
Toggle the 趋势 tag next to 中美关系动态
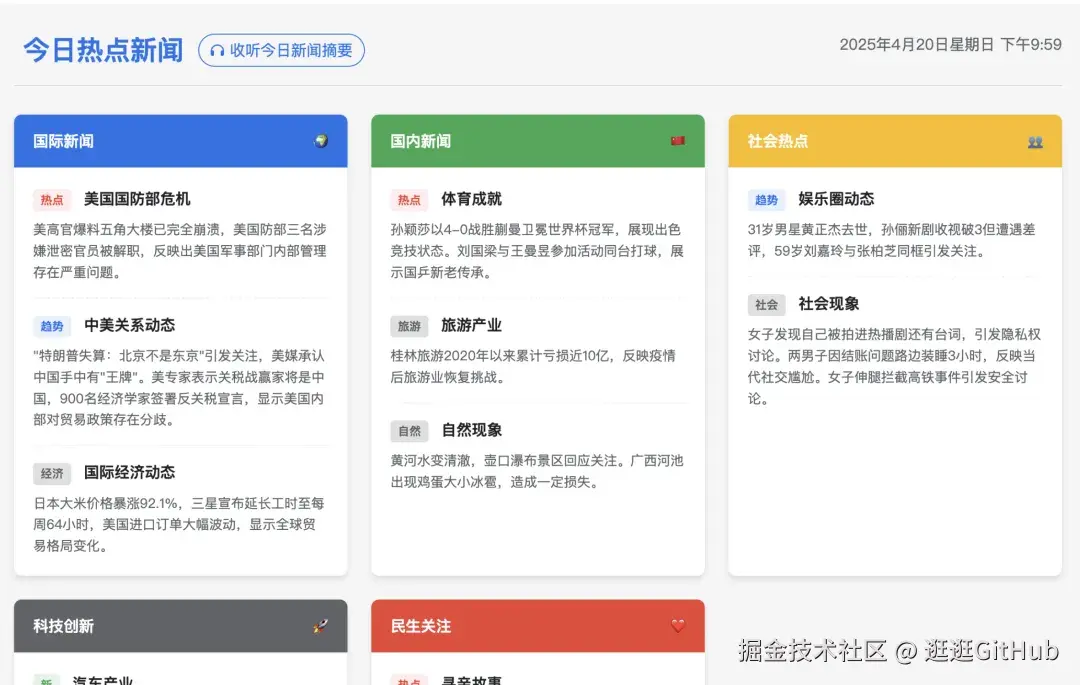coord(52,325)
